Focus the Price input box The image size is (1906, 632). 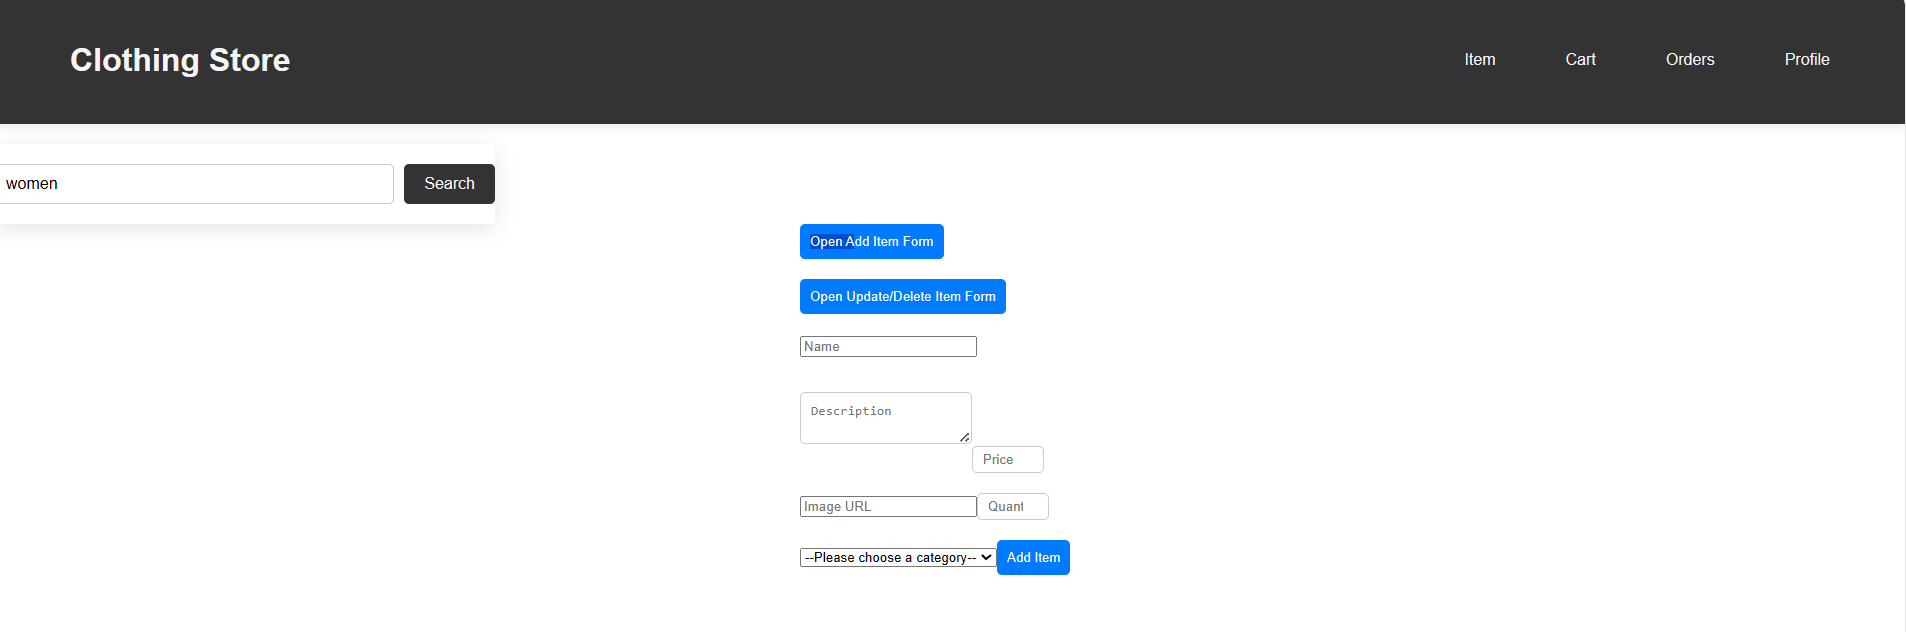[x=1007, y=460]
